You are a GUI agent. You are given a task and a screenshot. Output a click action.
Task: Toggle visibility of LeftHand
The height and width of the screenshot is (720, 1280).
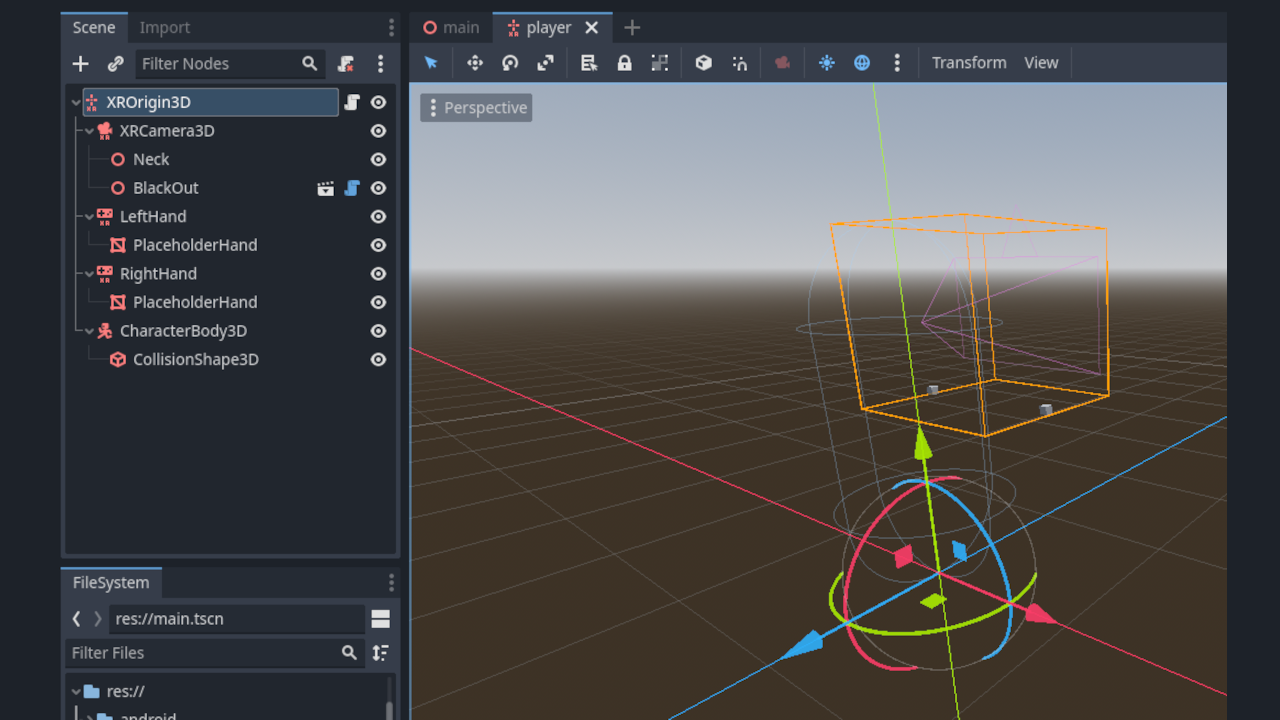[x=378, y=216]
